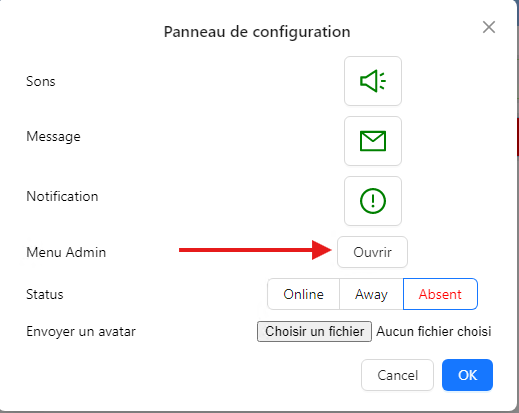Confirm settings with the OK button
This screenshot has height=413, width=519.
click(x=467, y=375)
